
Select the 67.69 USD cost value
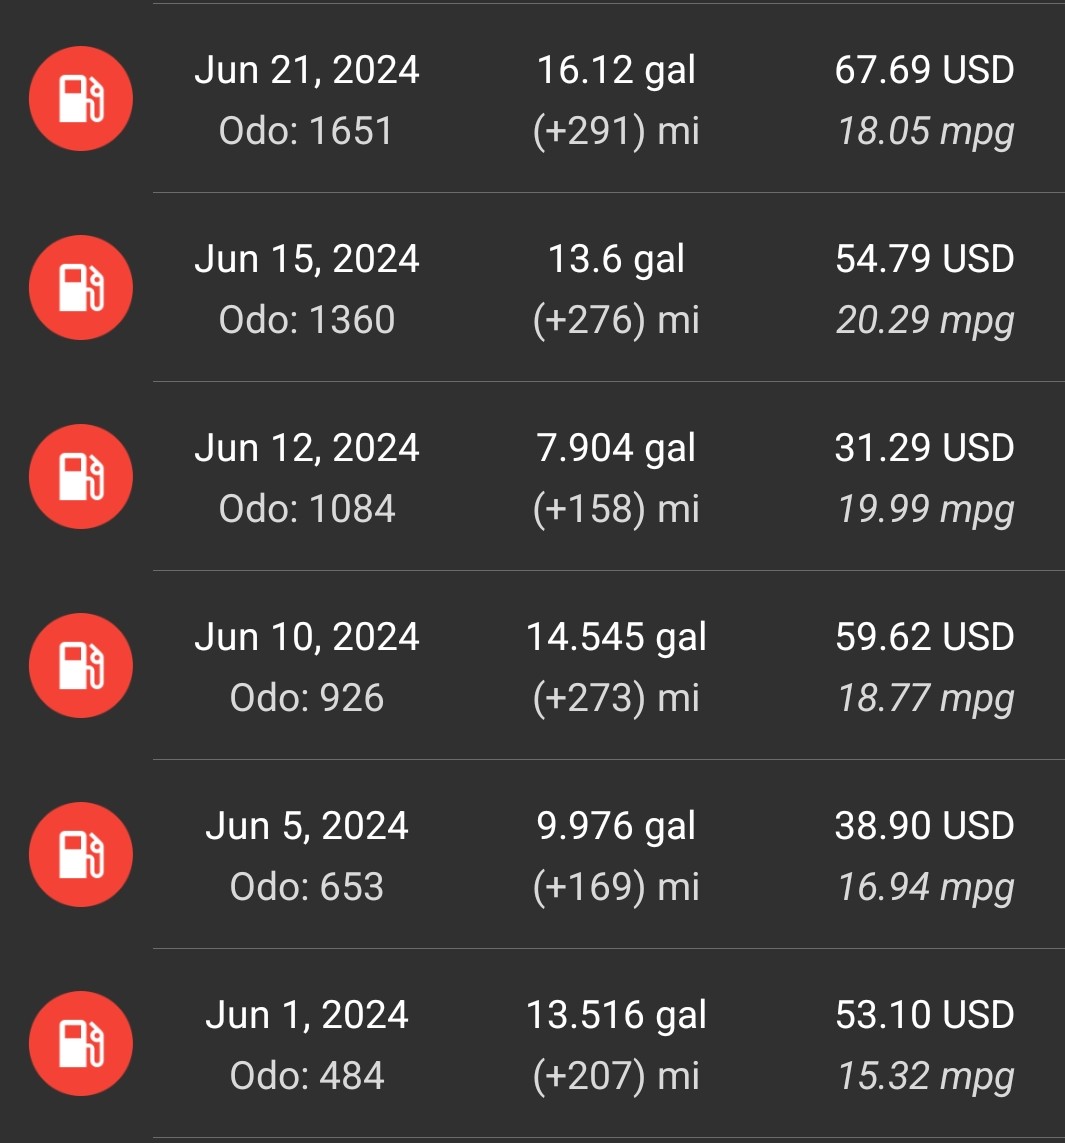pos(924,70)
